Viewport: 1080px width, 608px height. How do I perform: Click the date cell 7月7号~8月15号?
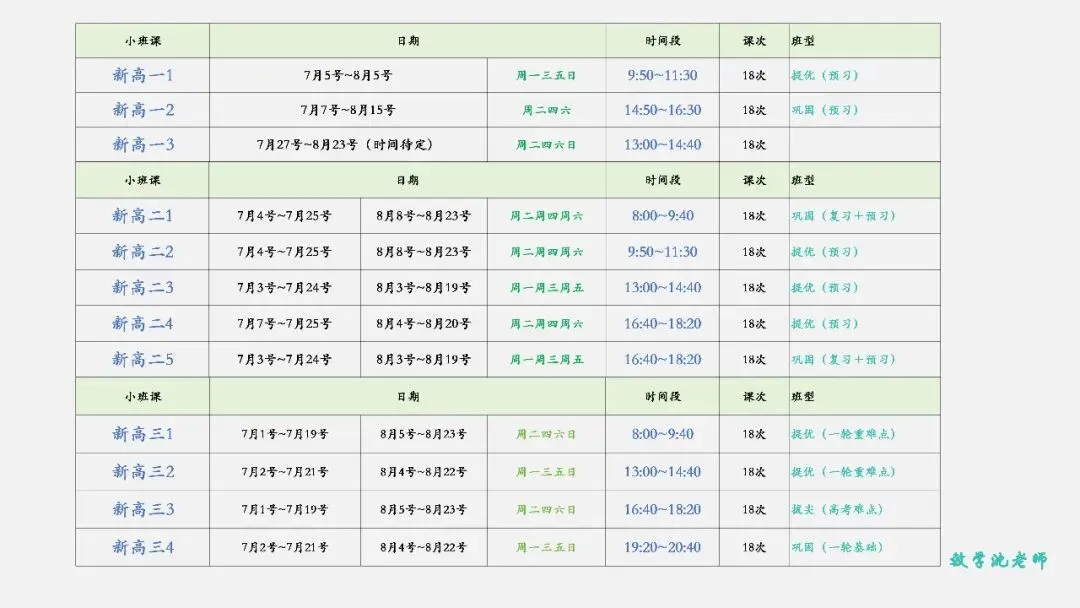tap(348, 109)
